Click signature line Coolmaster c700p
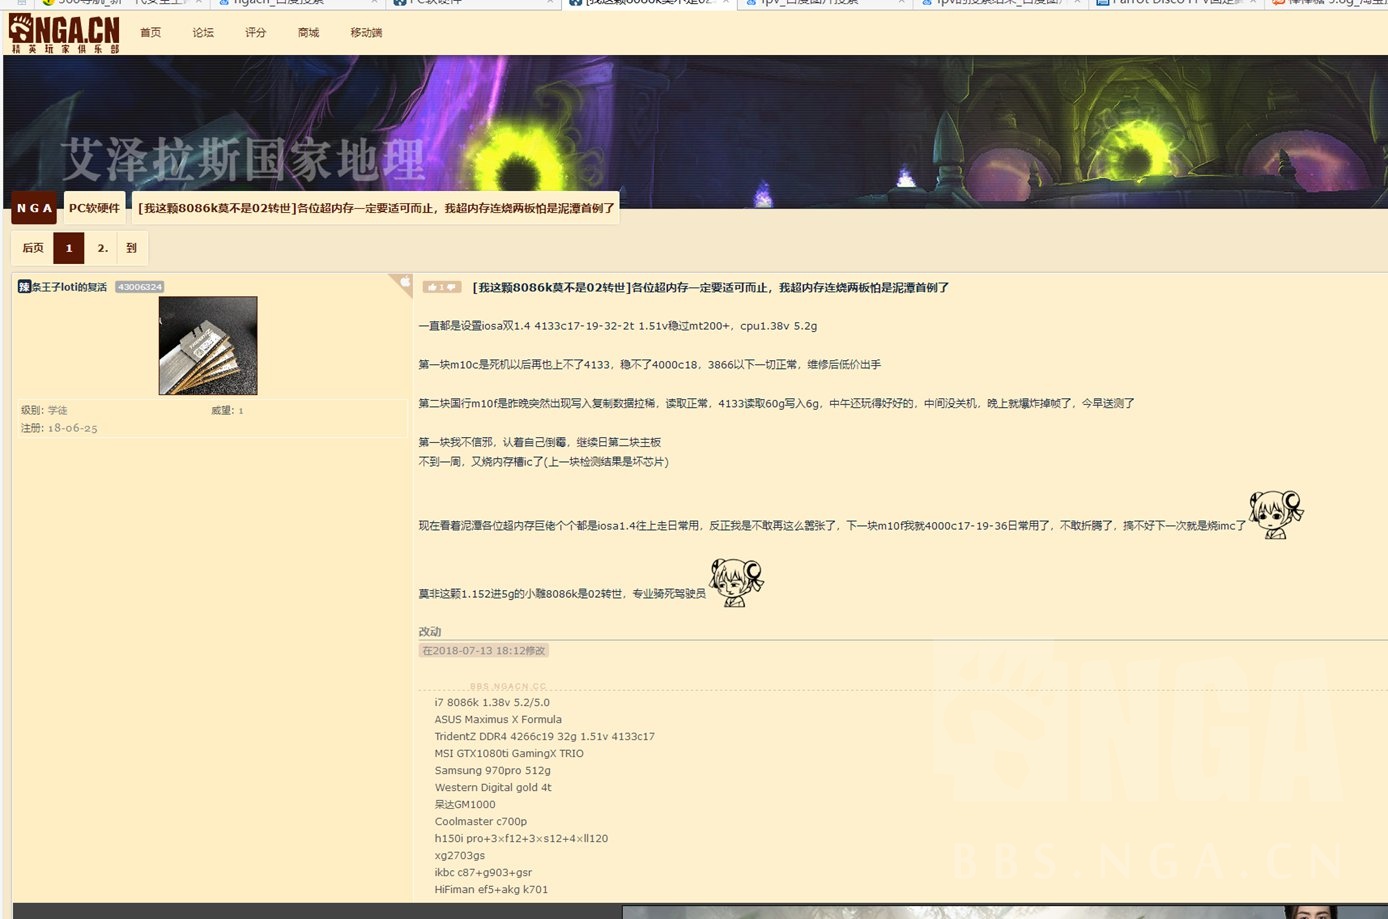This screenshot has height=919, width=1388. [481, 821]
